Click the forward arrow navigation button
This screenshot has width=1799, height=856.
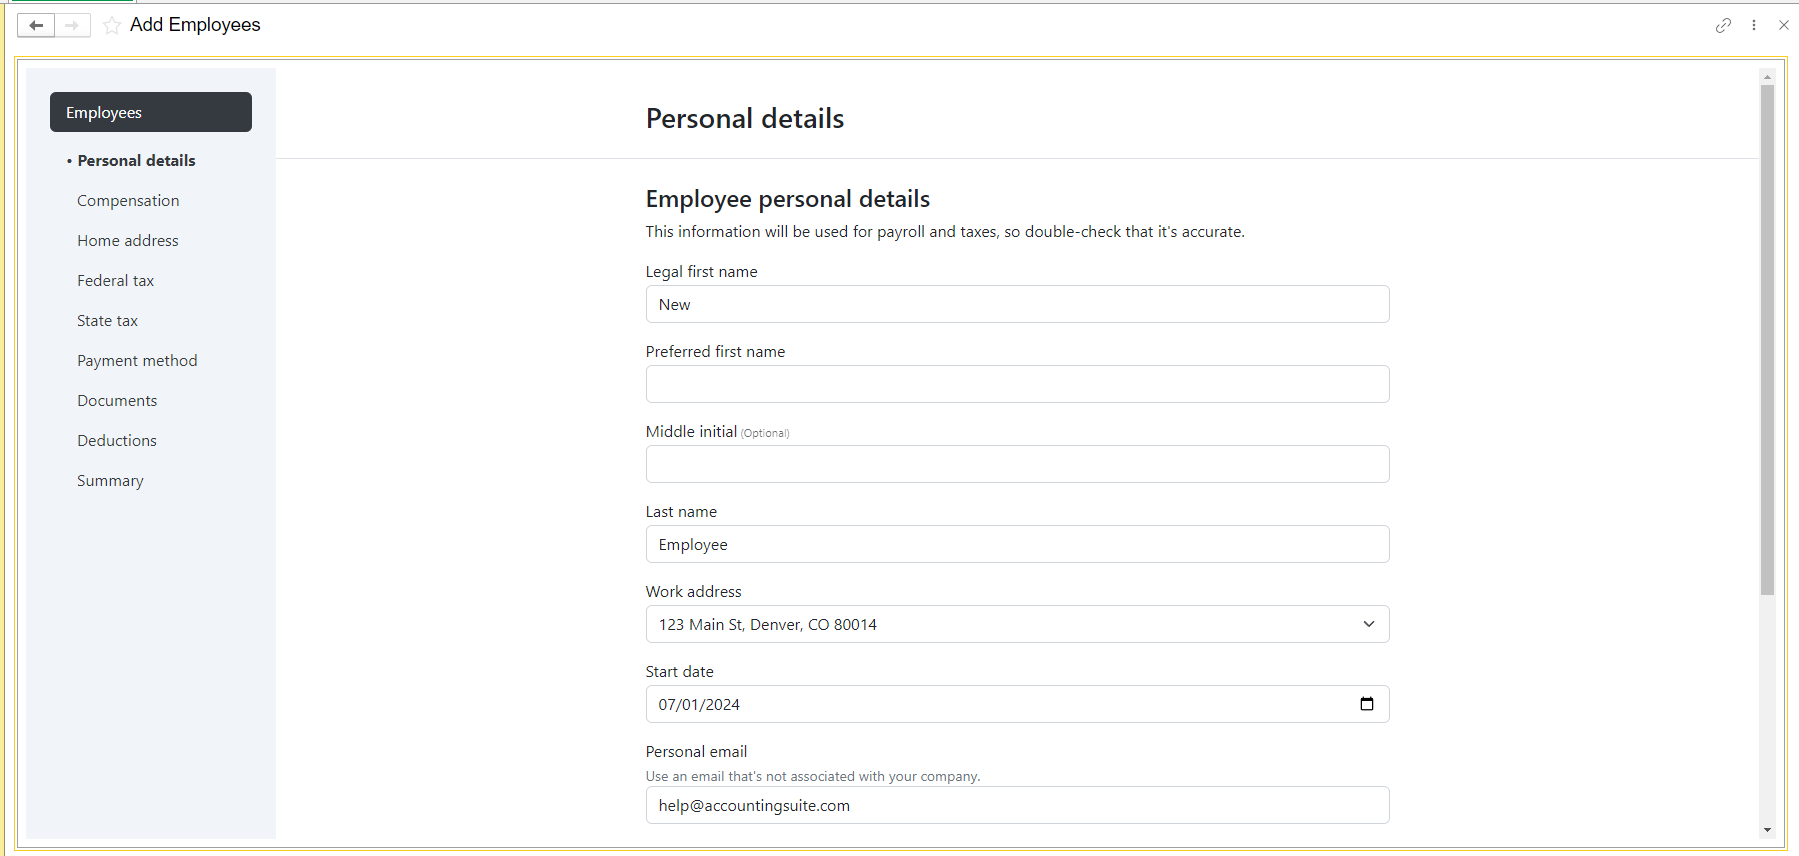pyautogui.click(x=72, y=25)
